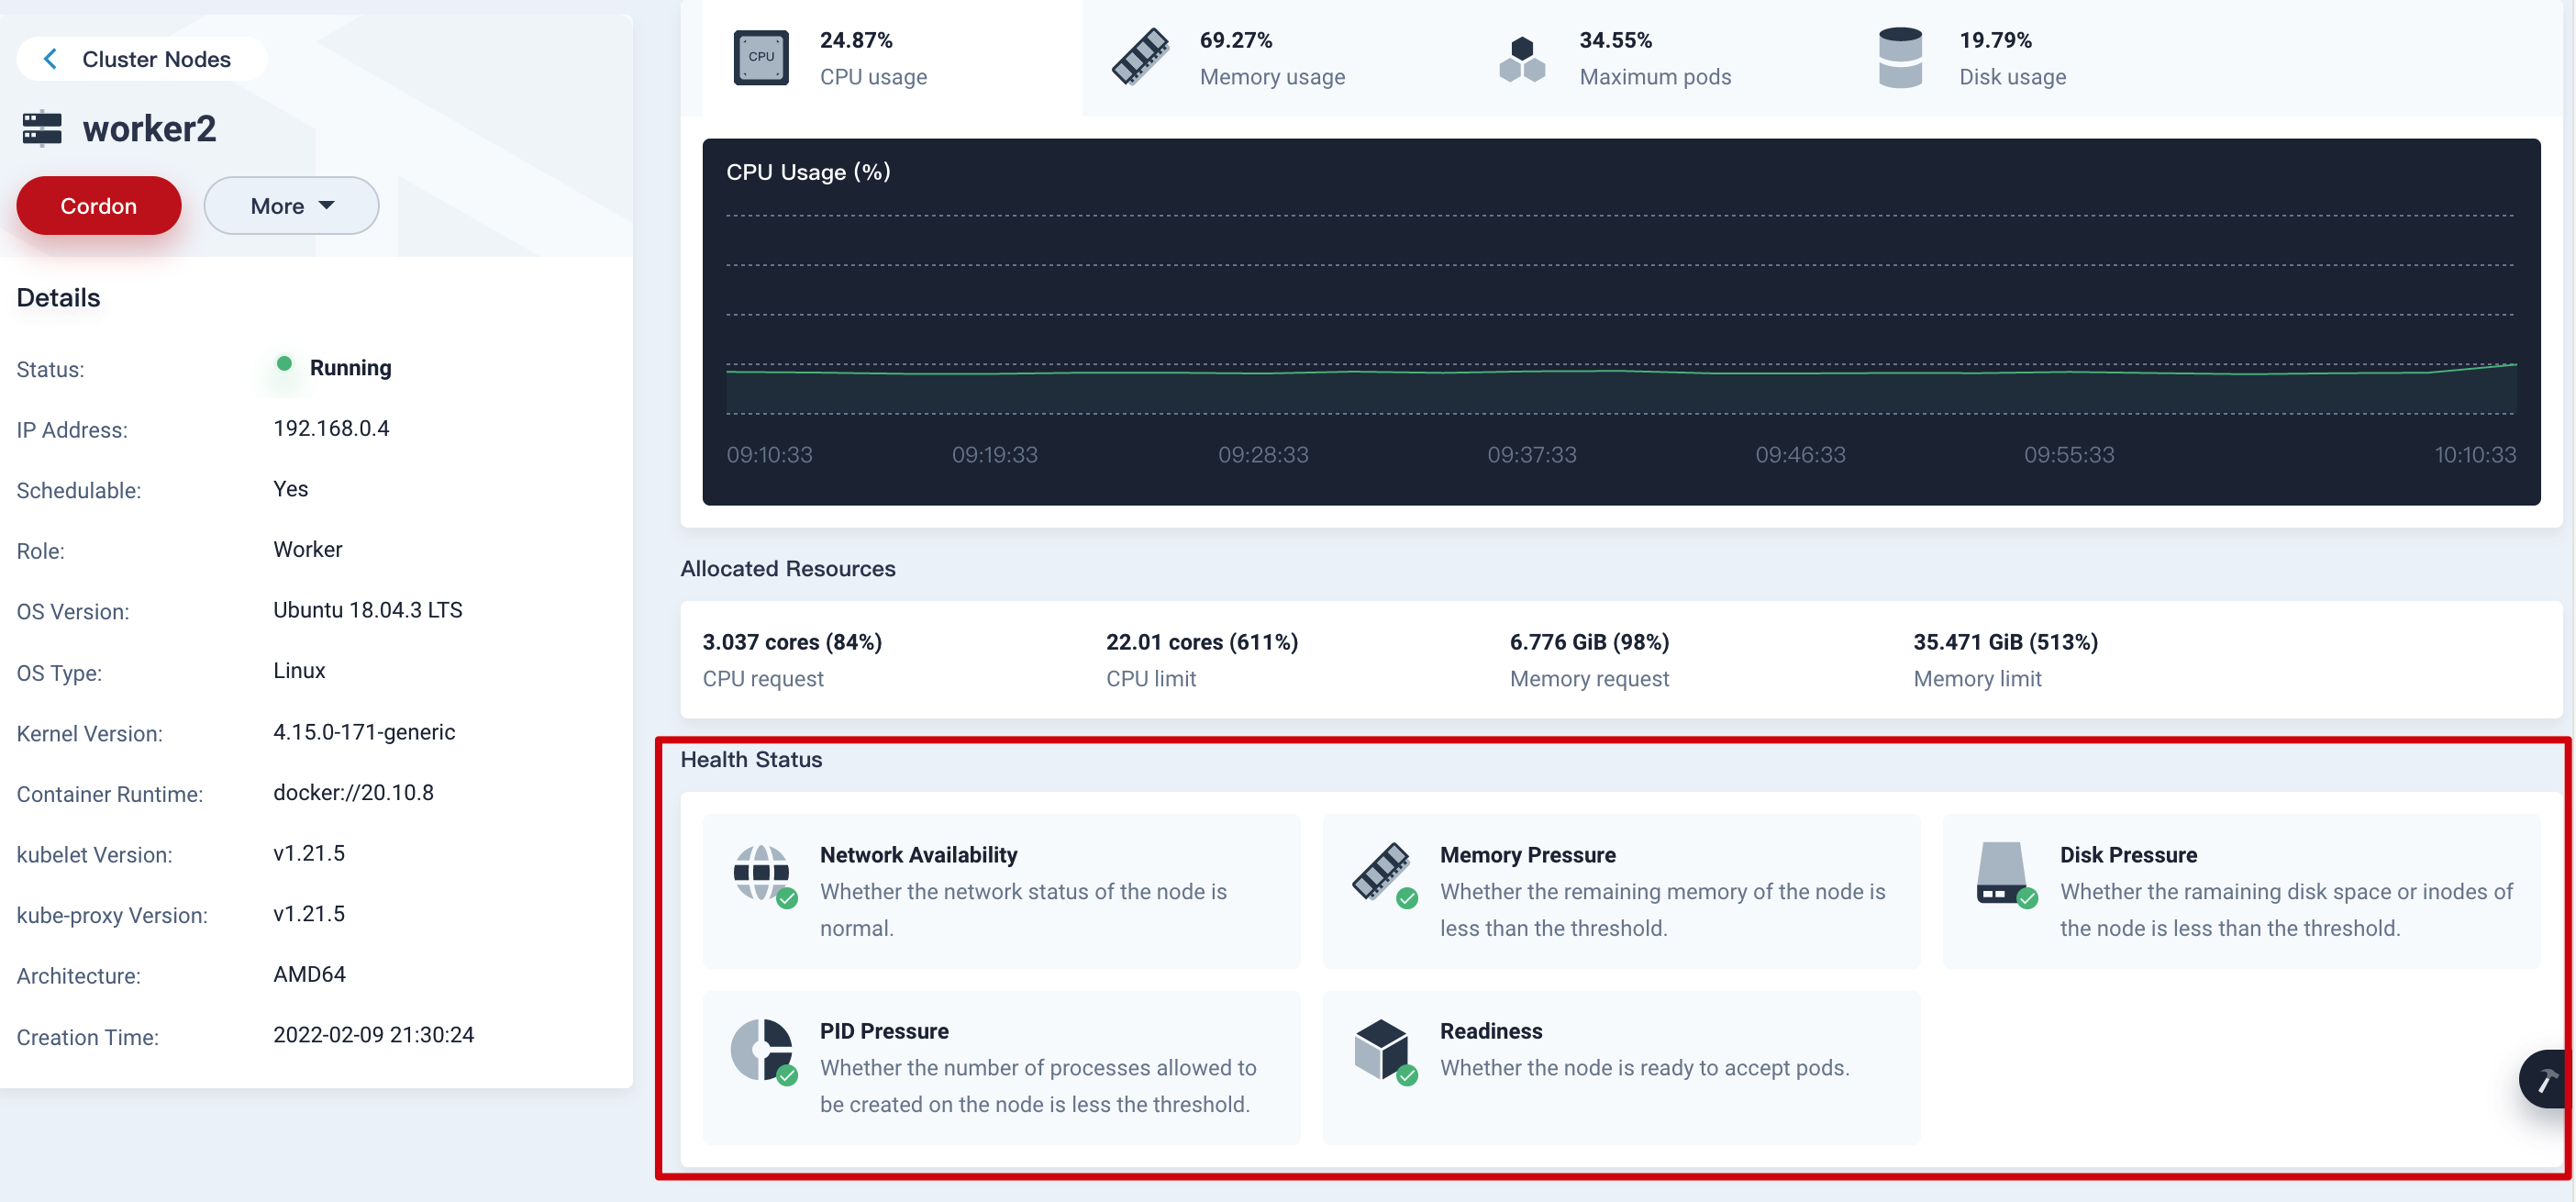Click the Disk Pressure drive icon
Image resolution: width=2576 pixels, height=1202 pixels.
pos(2002,872)
